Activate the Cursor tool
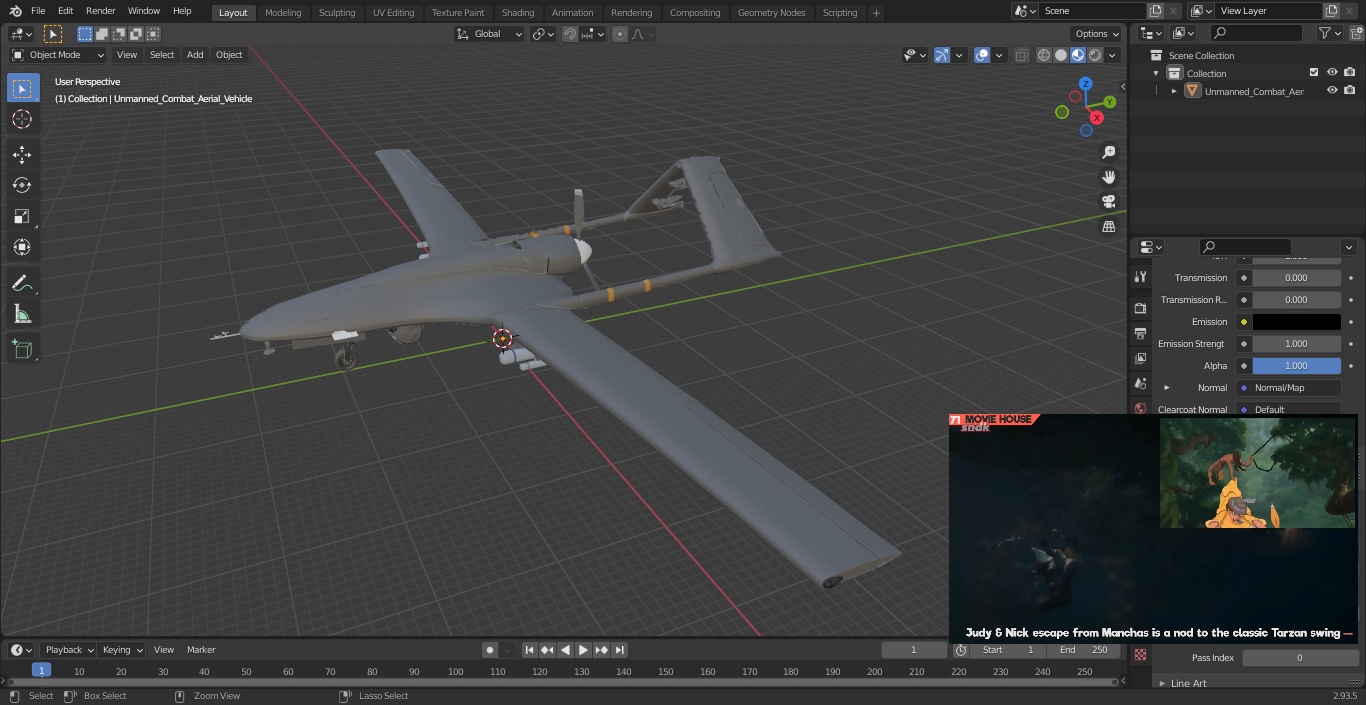The image size is (1366, 705). coord(22,119)
